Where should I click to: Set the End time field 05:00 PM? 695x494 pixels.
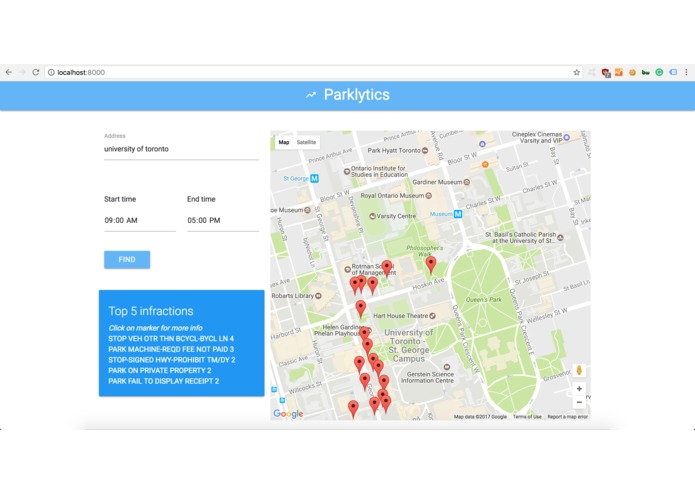(223, 221)
